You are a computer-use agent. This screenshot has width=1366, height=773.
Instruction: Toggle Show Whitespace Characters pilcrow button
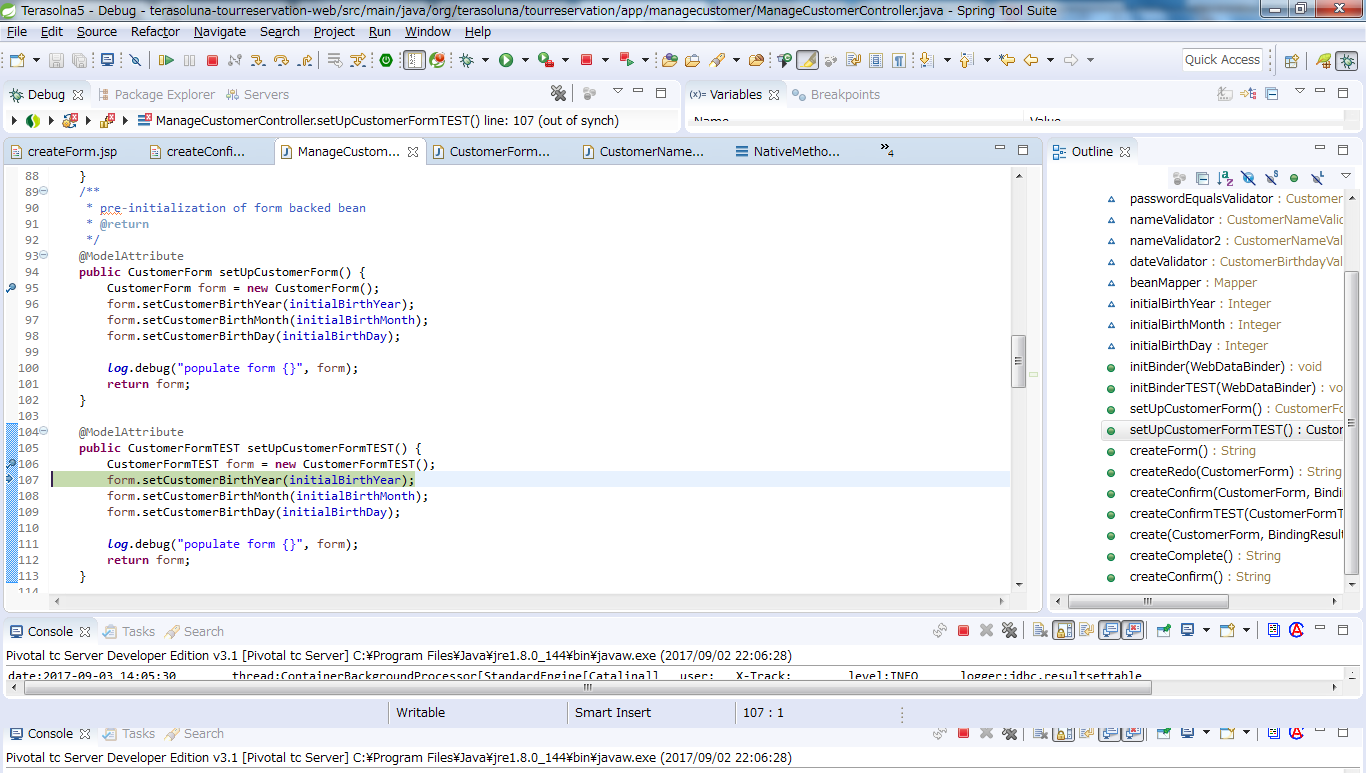point(899,60)
